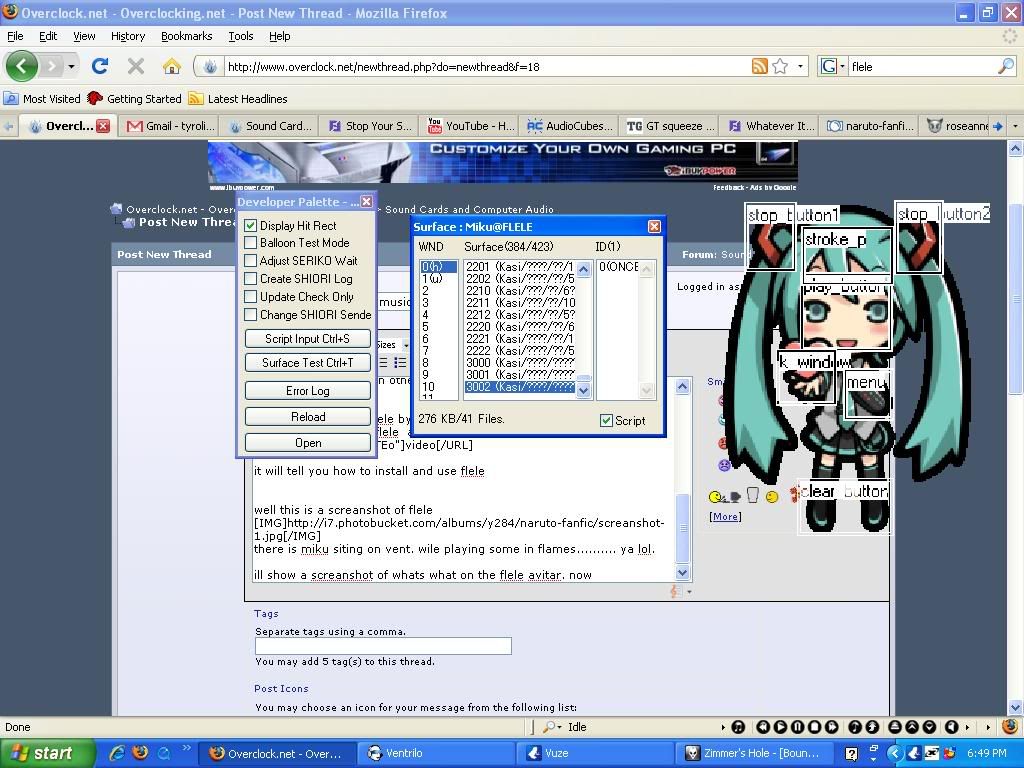Screen dimensions: 1024x768
Task: Click inside the Tags input field
Action: [382, 645]
